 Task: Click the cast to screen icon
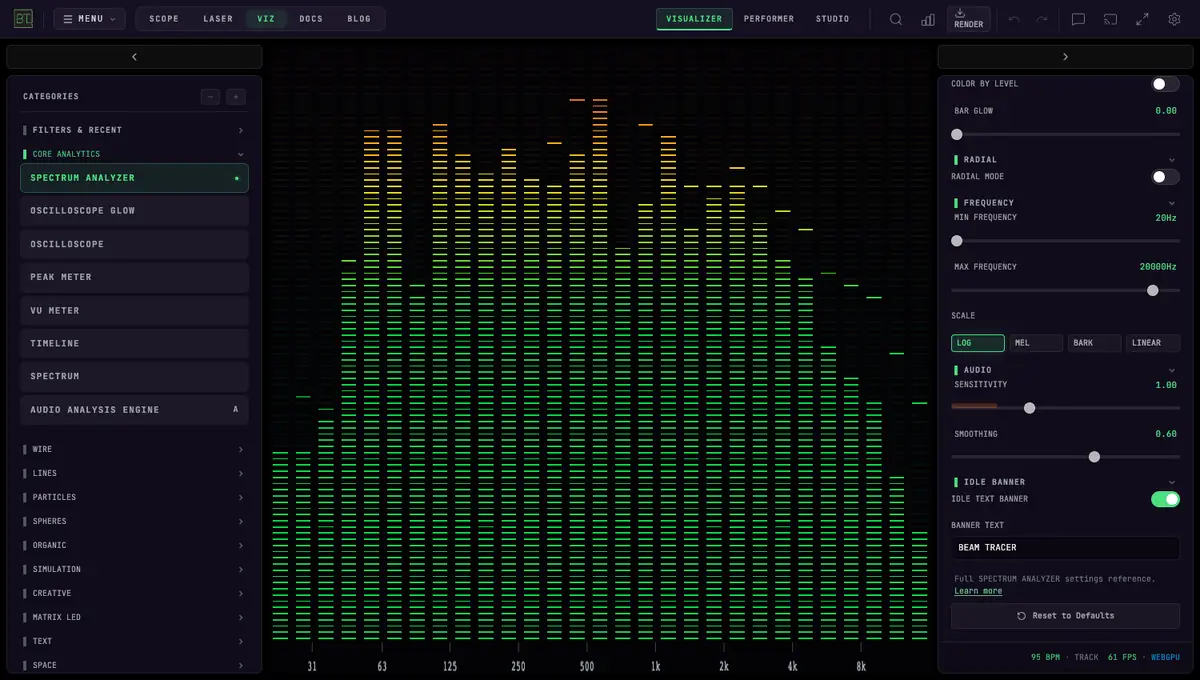1110,19
